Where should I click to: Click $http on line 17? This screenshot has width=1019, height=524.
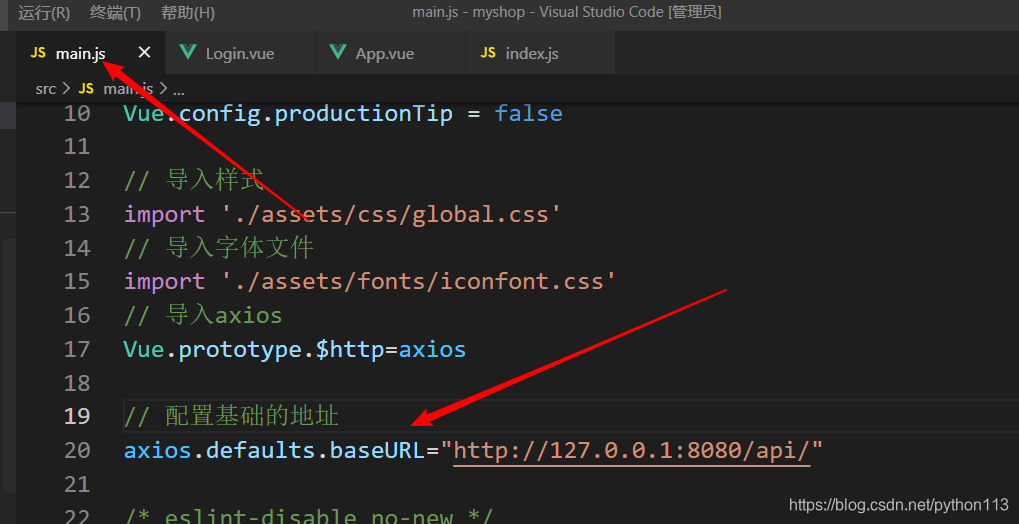350,350
